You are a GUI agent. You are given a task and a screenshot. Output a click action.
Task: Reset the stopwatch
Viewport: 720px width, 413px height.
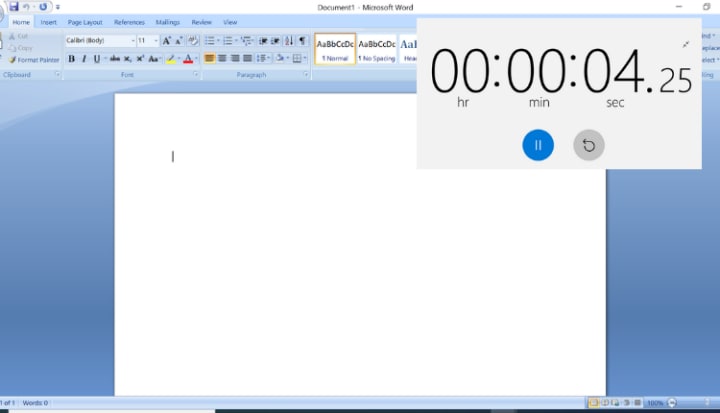(589, 145)
